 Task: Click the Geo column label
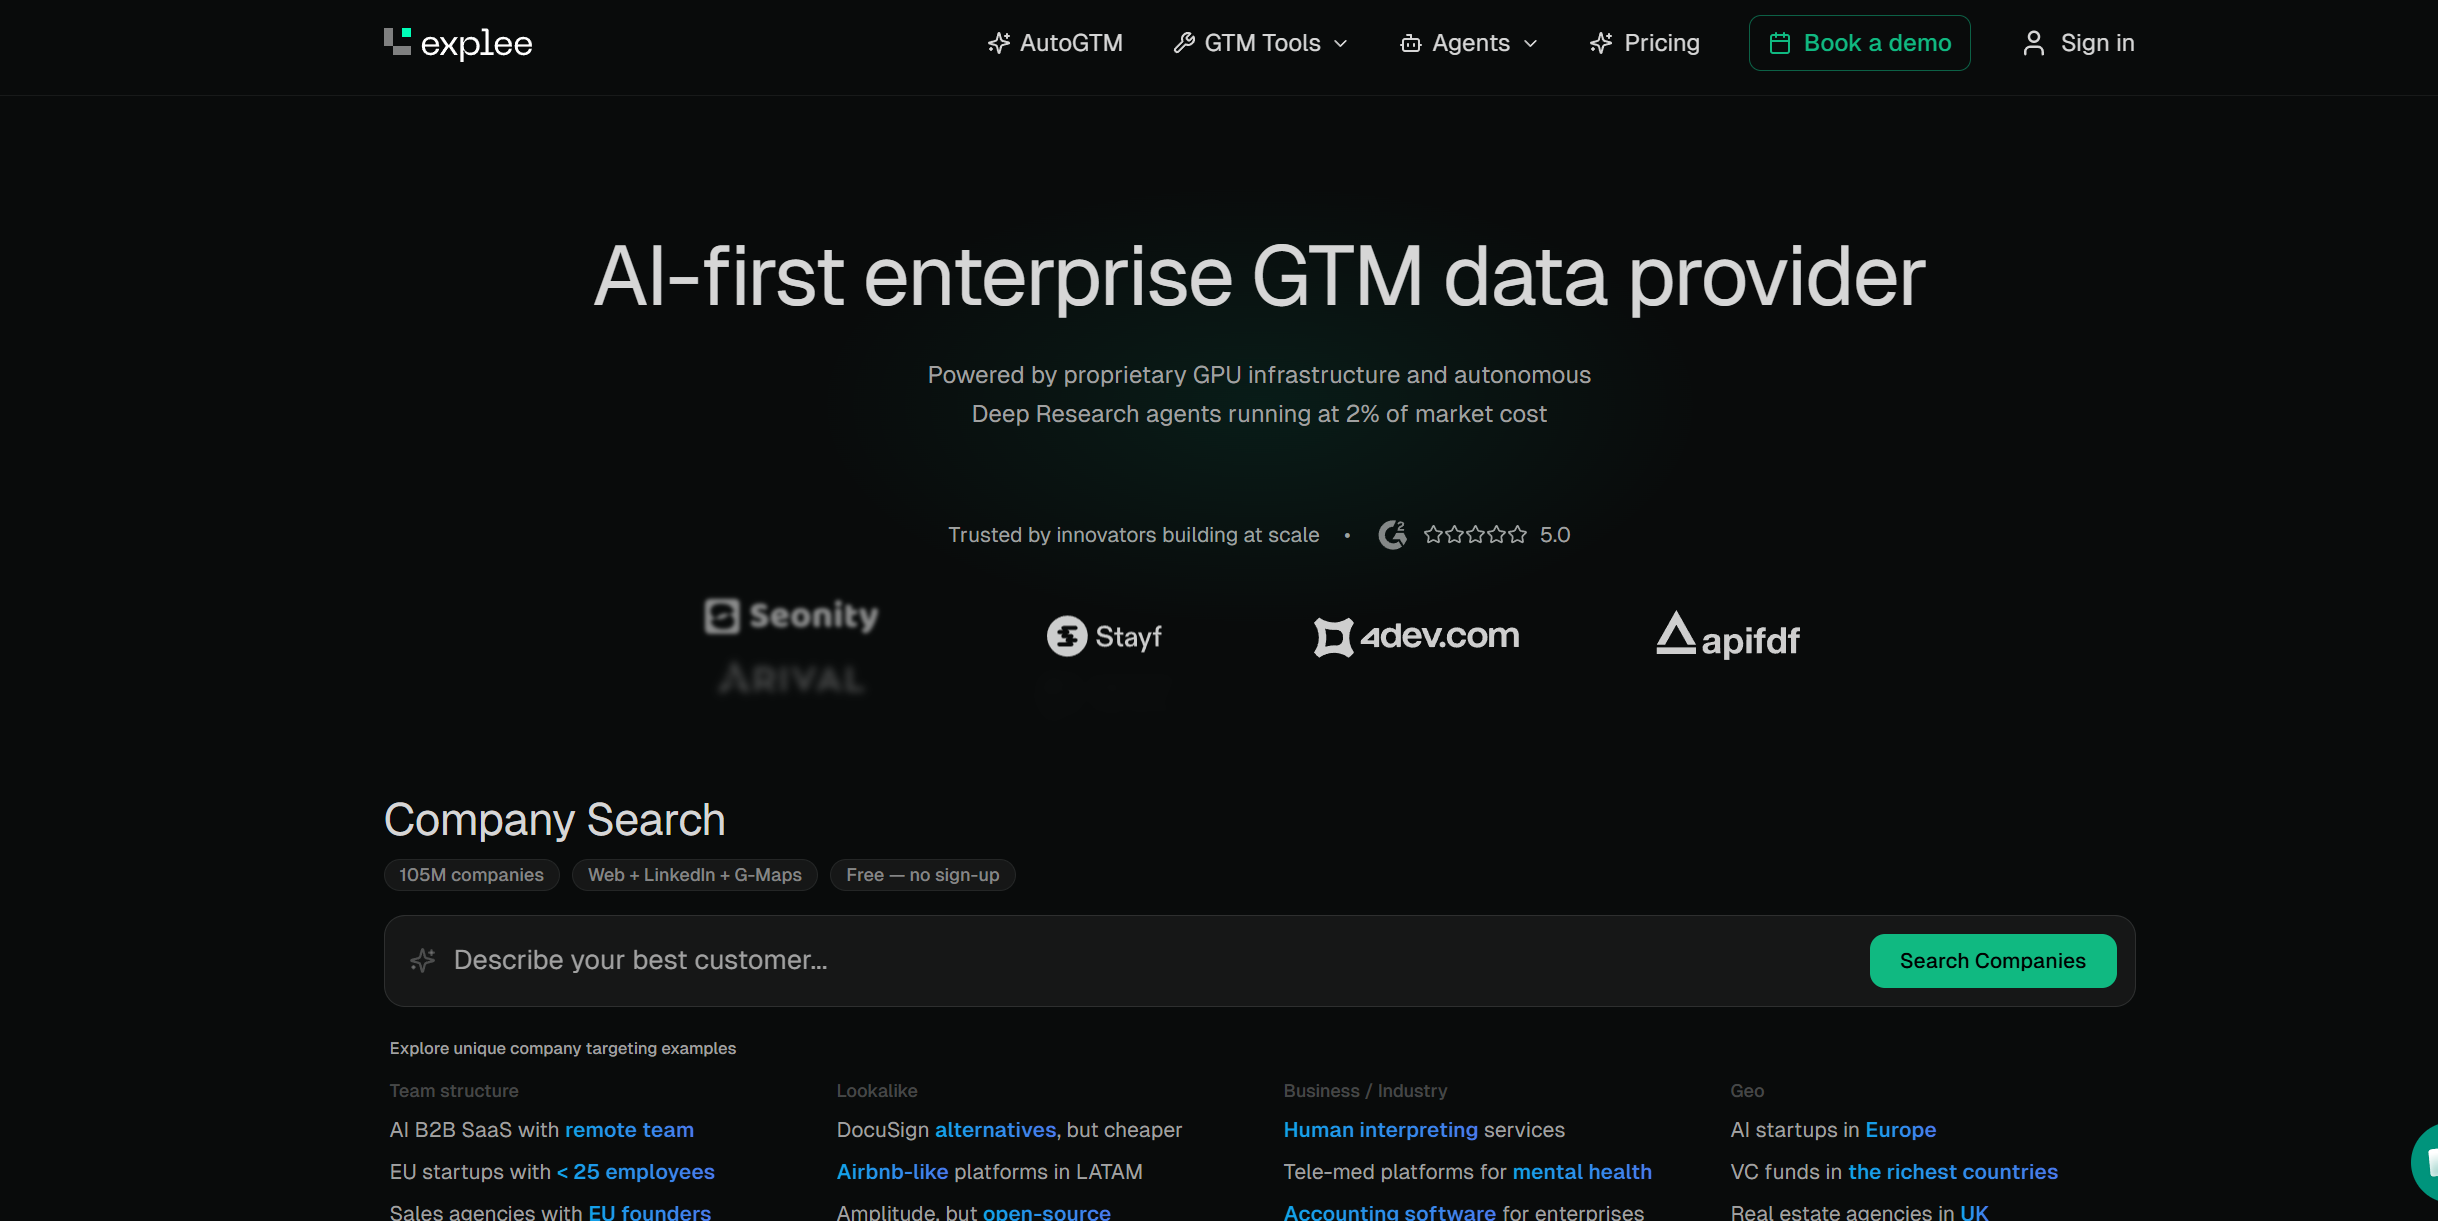click(1747, 1091)
